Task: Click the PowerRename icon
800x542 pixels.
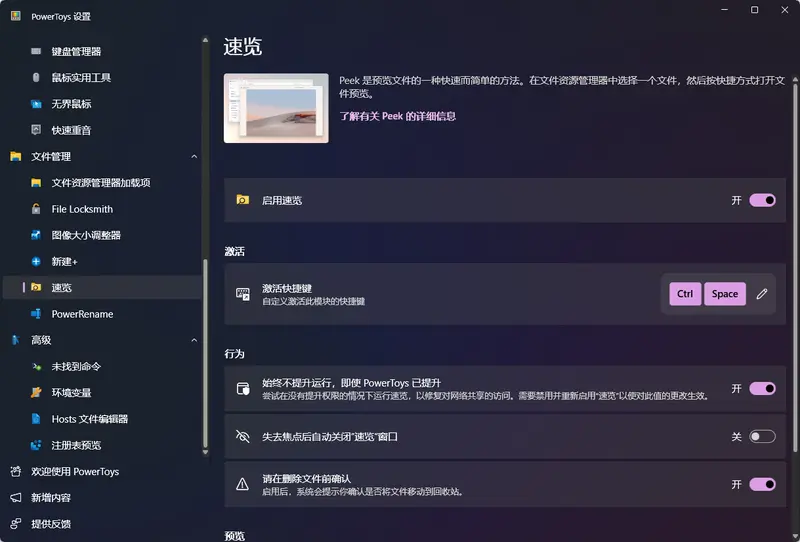Action: (36, 314)
